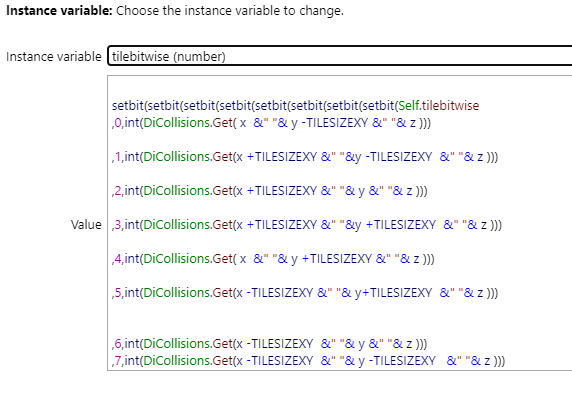Image resolution: width=572 pixels, height=397 pixels.
Task: Place cursor on the line starting with ,5,int
Action: [x=305, y=292]
